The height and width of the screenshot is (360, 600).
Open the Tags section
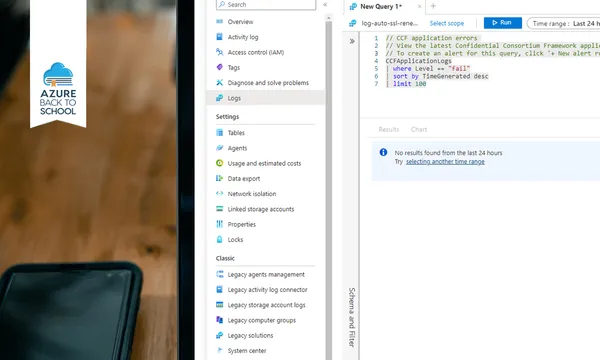(x=234, y=68)
